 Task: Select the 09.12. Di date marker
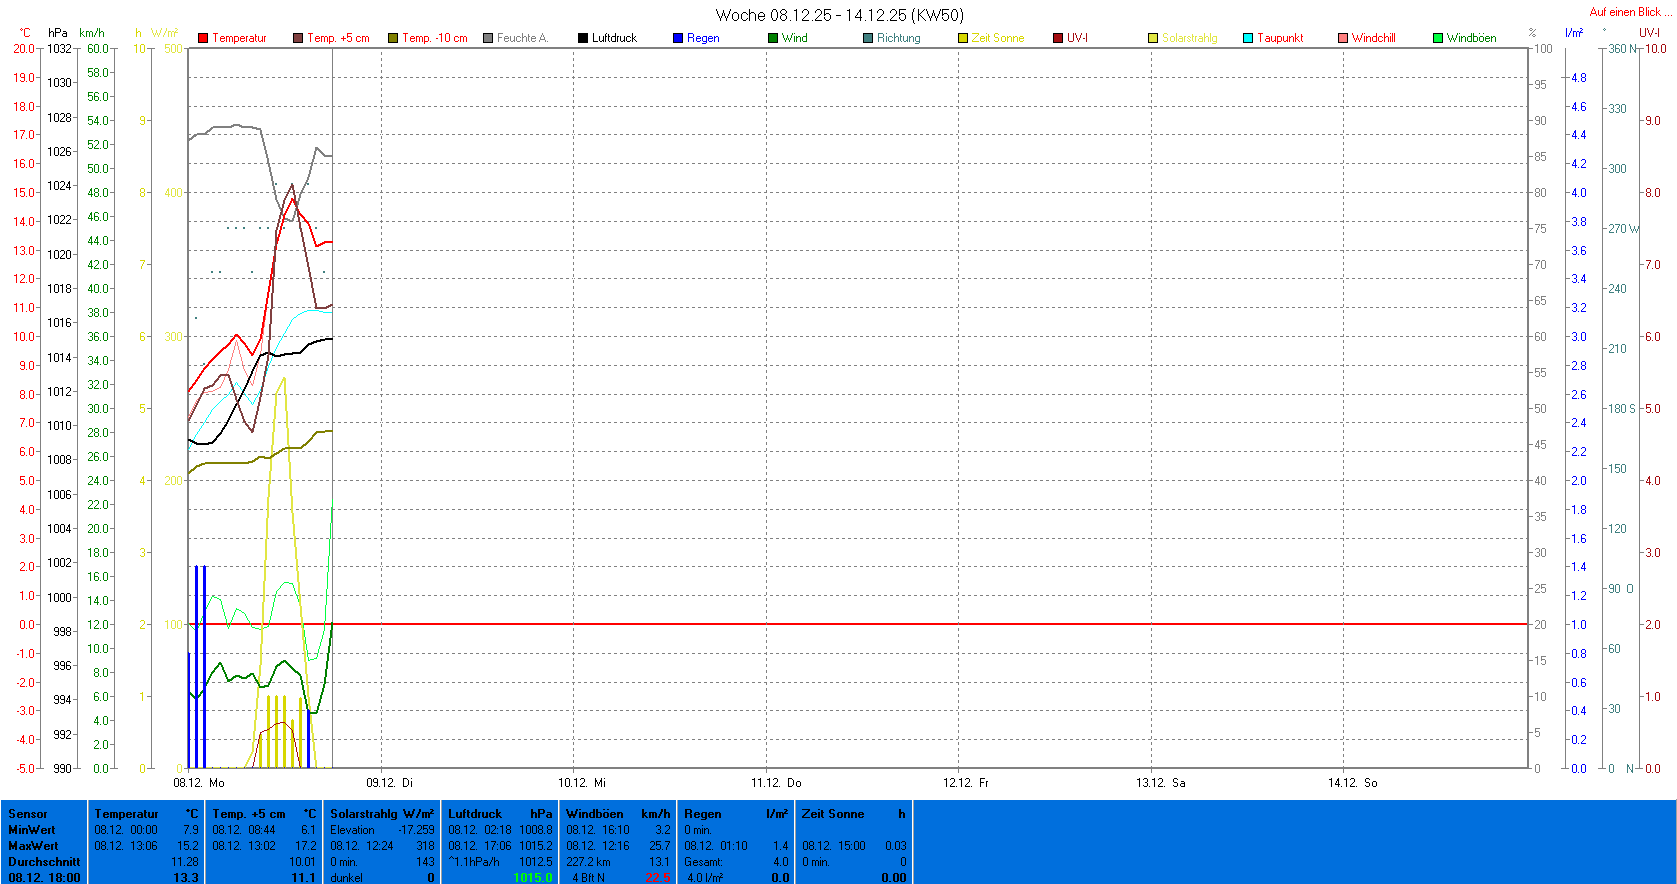pyautogui.click(x=389, y=783)
